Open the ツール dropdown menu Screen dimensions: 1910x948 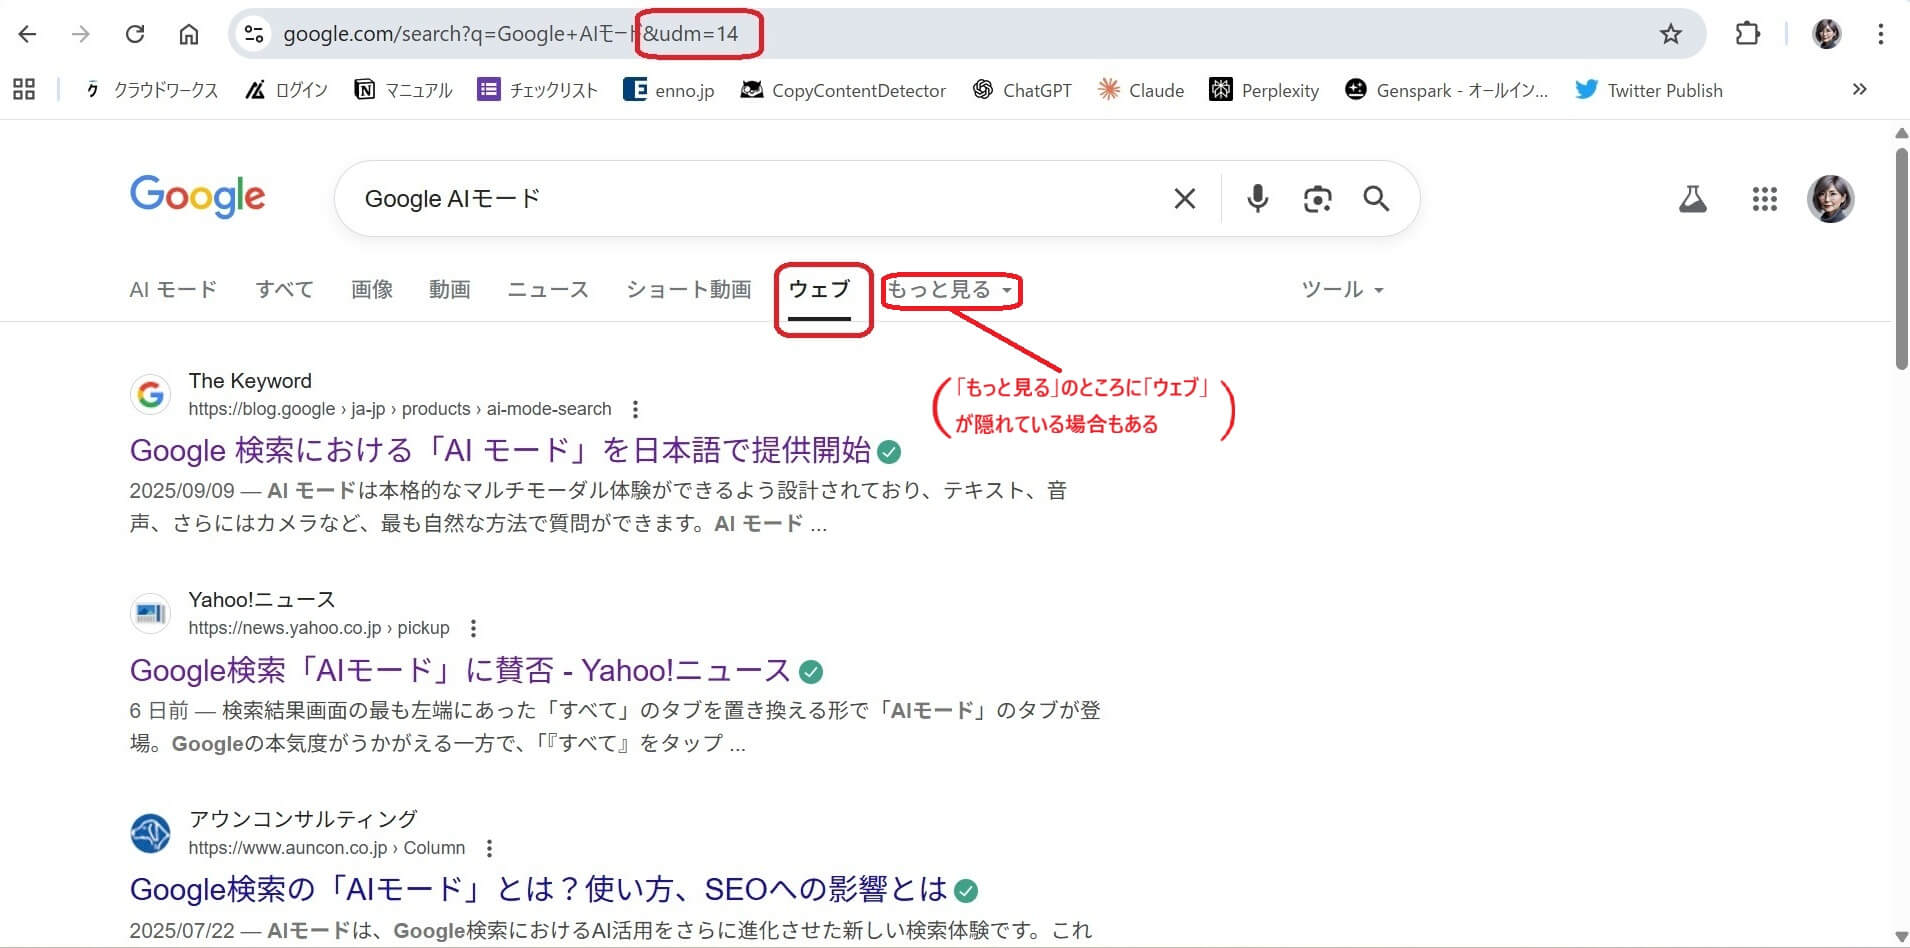(x=1341, y=290)
